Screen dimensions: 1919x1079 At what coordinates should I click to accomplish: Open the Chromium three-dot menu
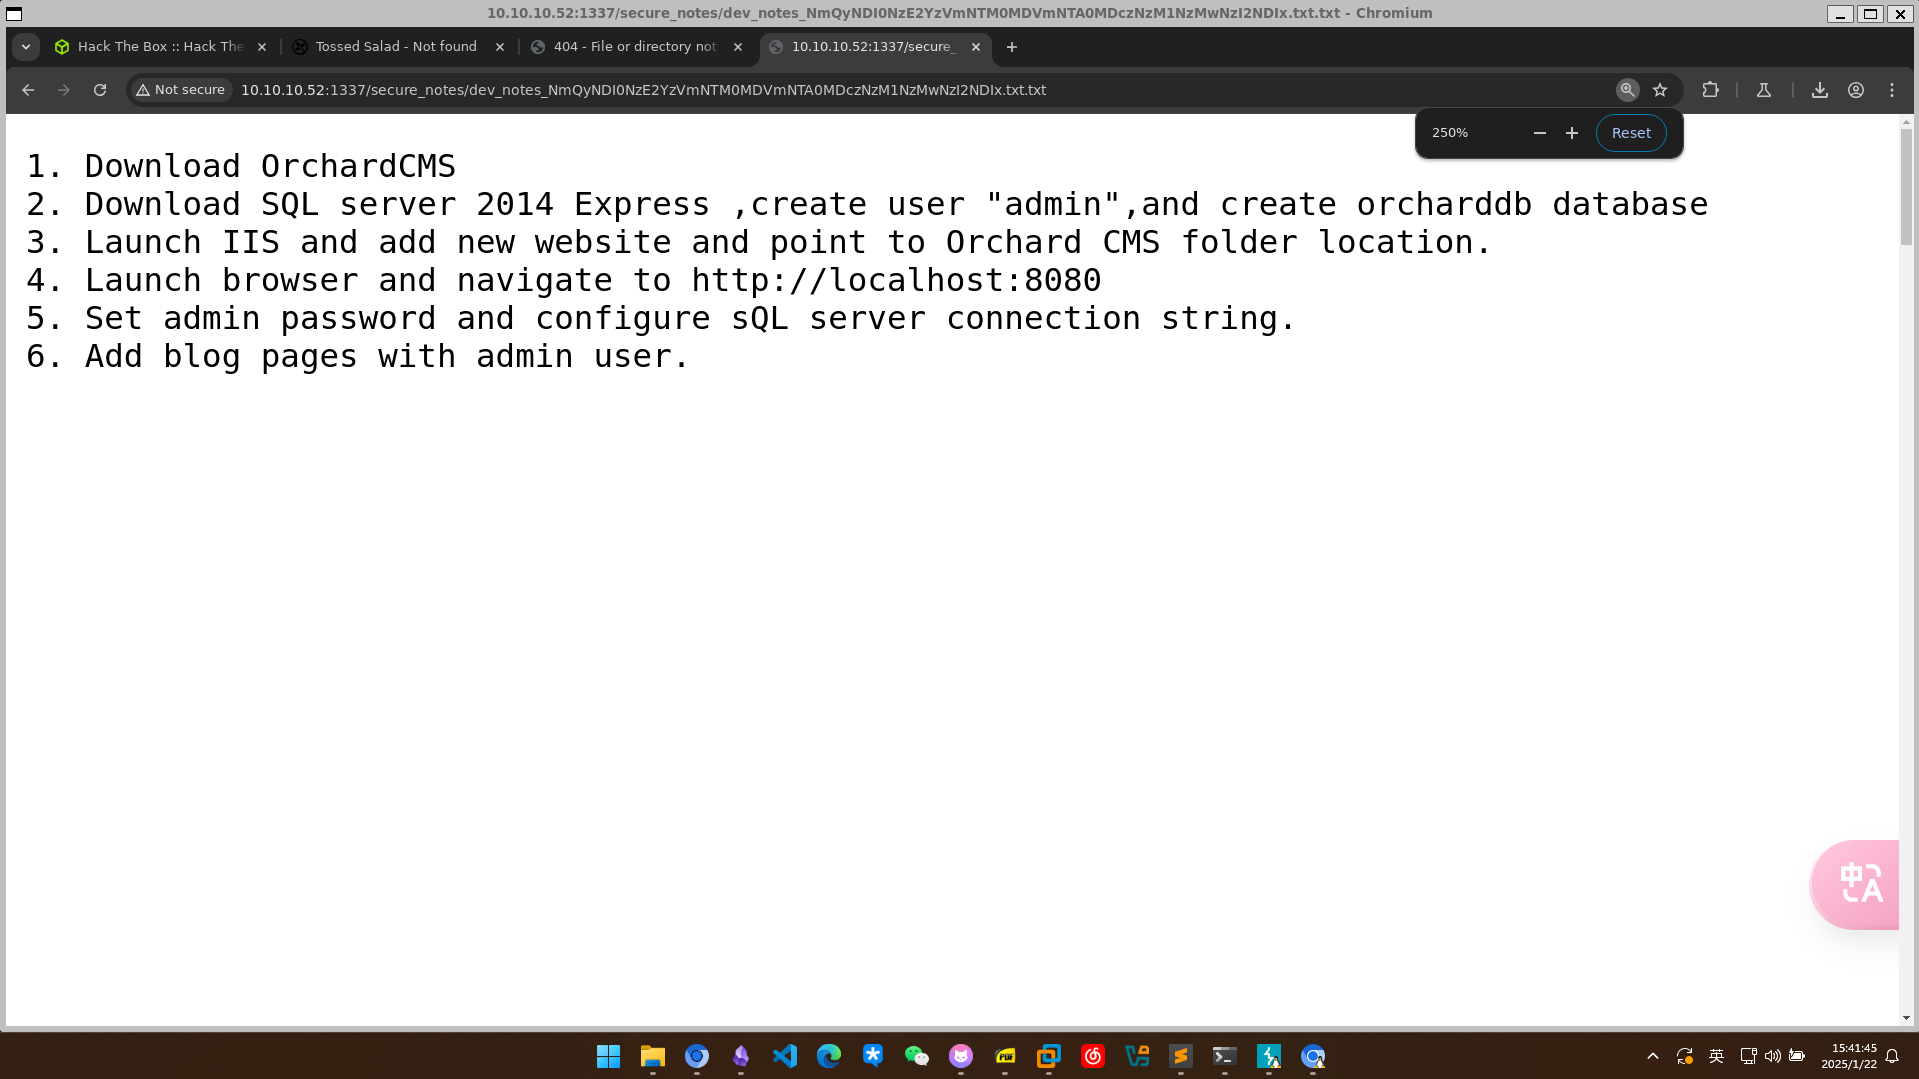(1892, 90)
